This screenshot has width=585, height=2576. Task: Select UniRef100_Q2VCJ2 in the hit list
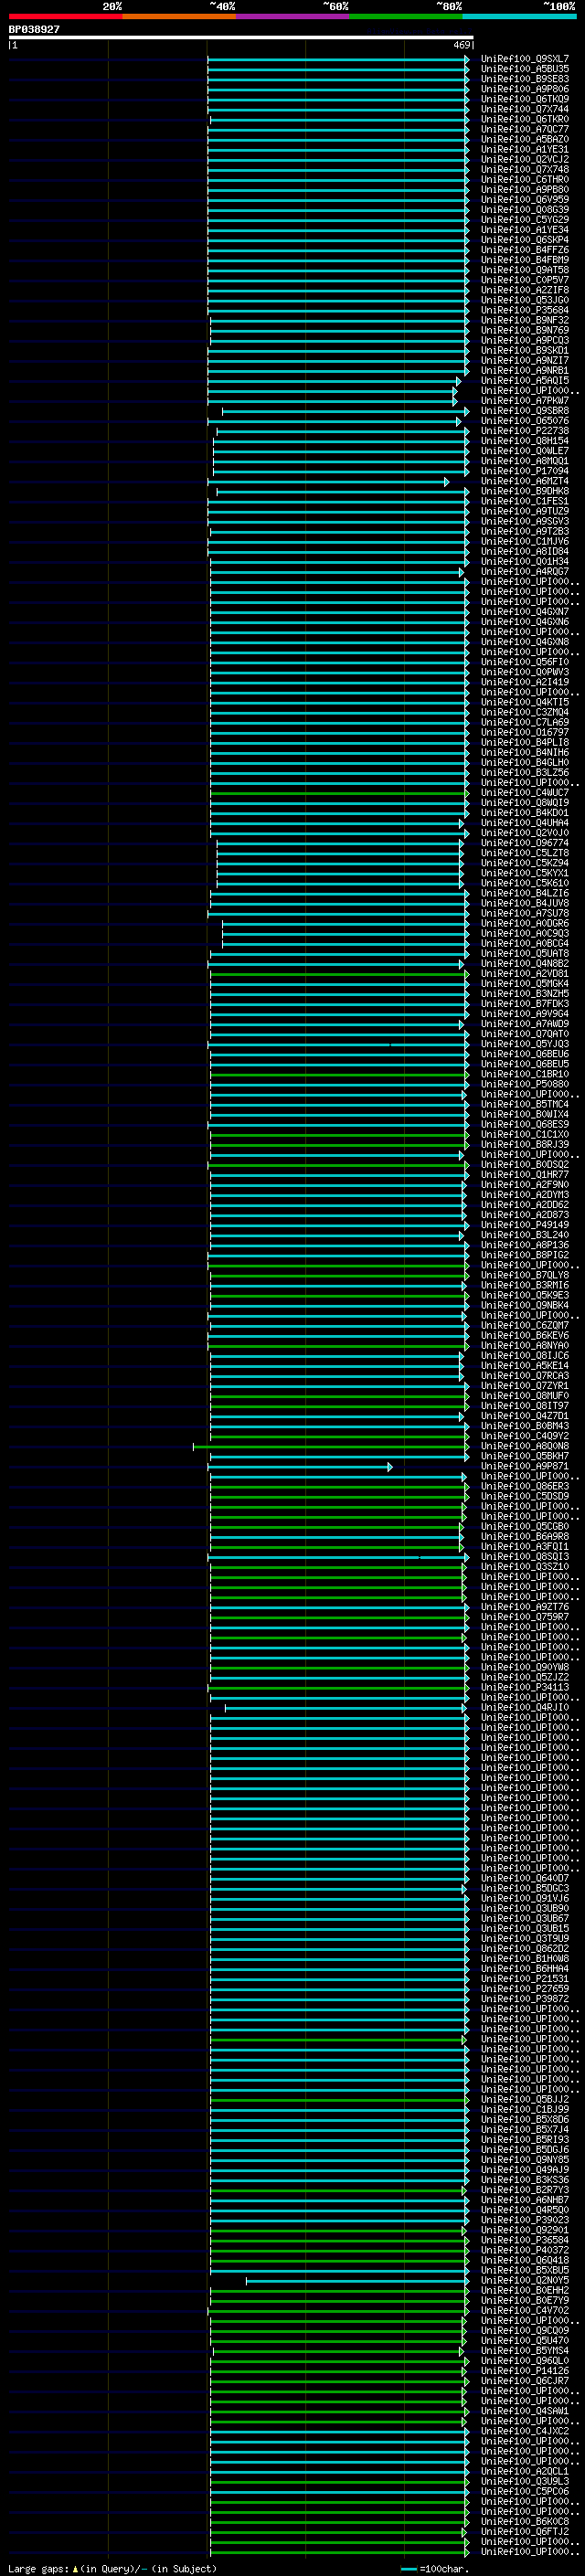click(x=525, y=159)
